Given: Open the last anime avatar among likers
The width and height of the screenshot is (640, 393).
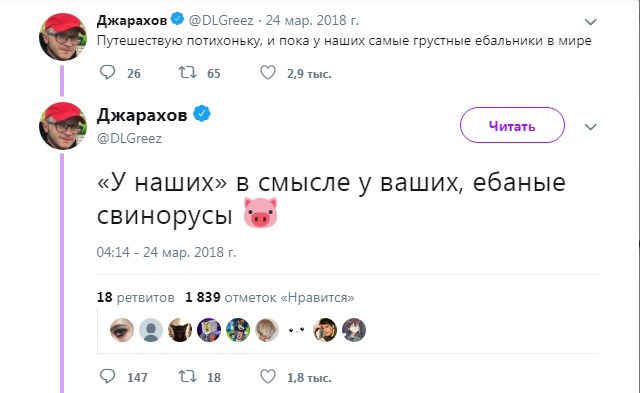Looking at the screenshot, I should pyautogui.click(x=354, y=330).
